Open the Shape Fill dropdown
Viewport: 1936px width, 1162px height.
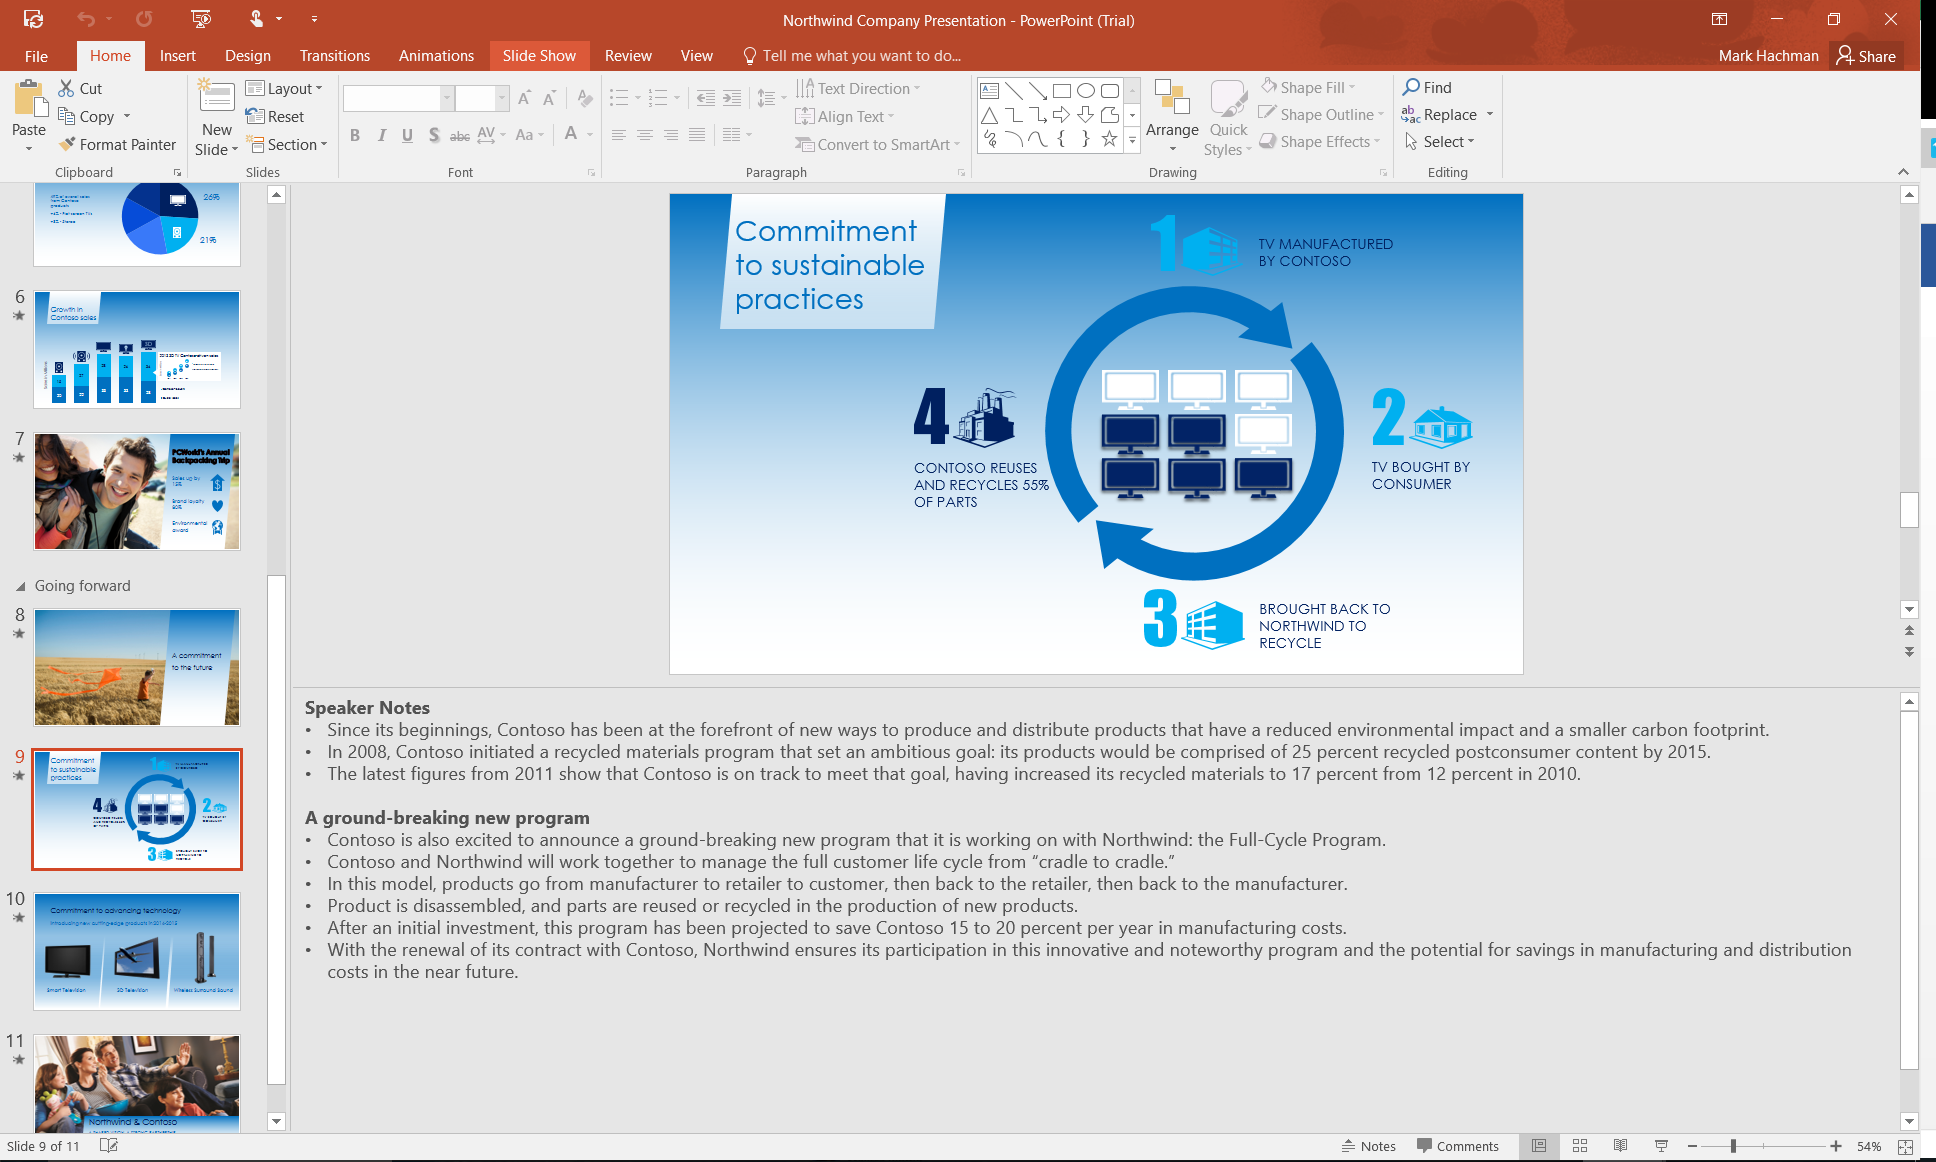[1308, 87]
